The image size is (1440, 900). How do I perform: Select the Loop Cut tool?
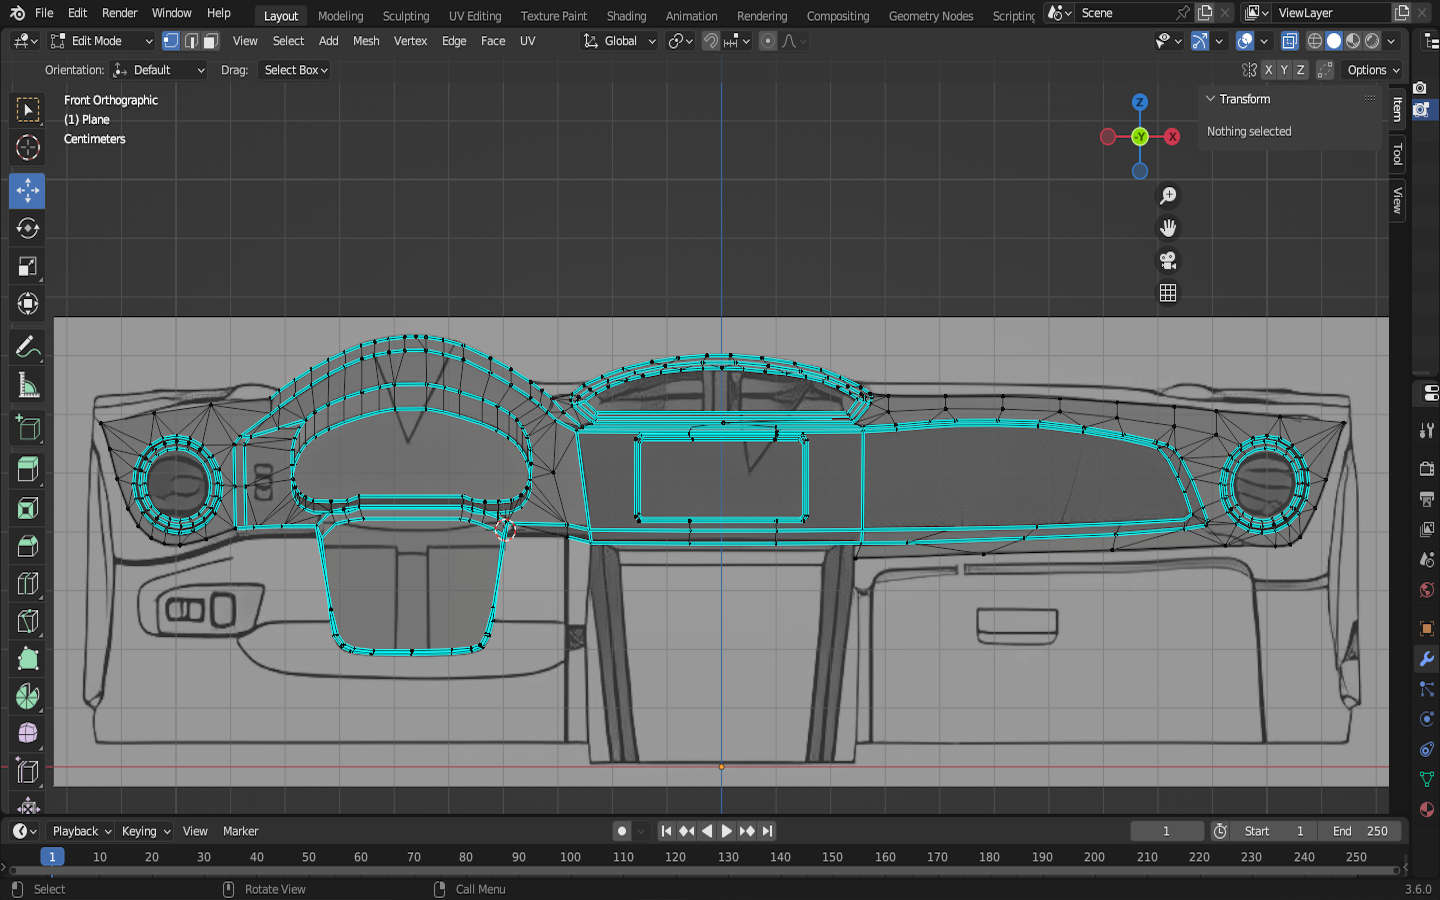(27, 583)
